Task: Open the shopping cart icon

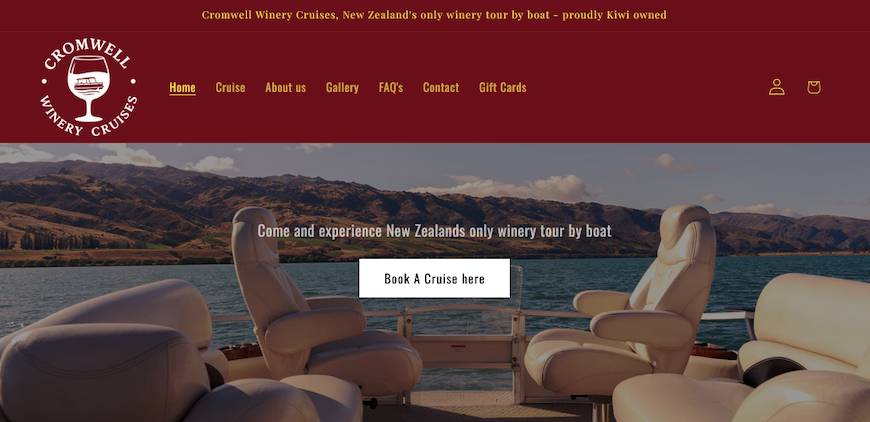Action: point(813,87)
